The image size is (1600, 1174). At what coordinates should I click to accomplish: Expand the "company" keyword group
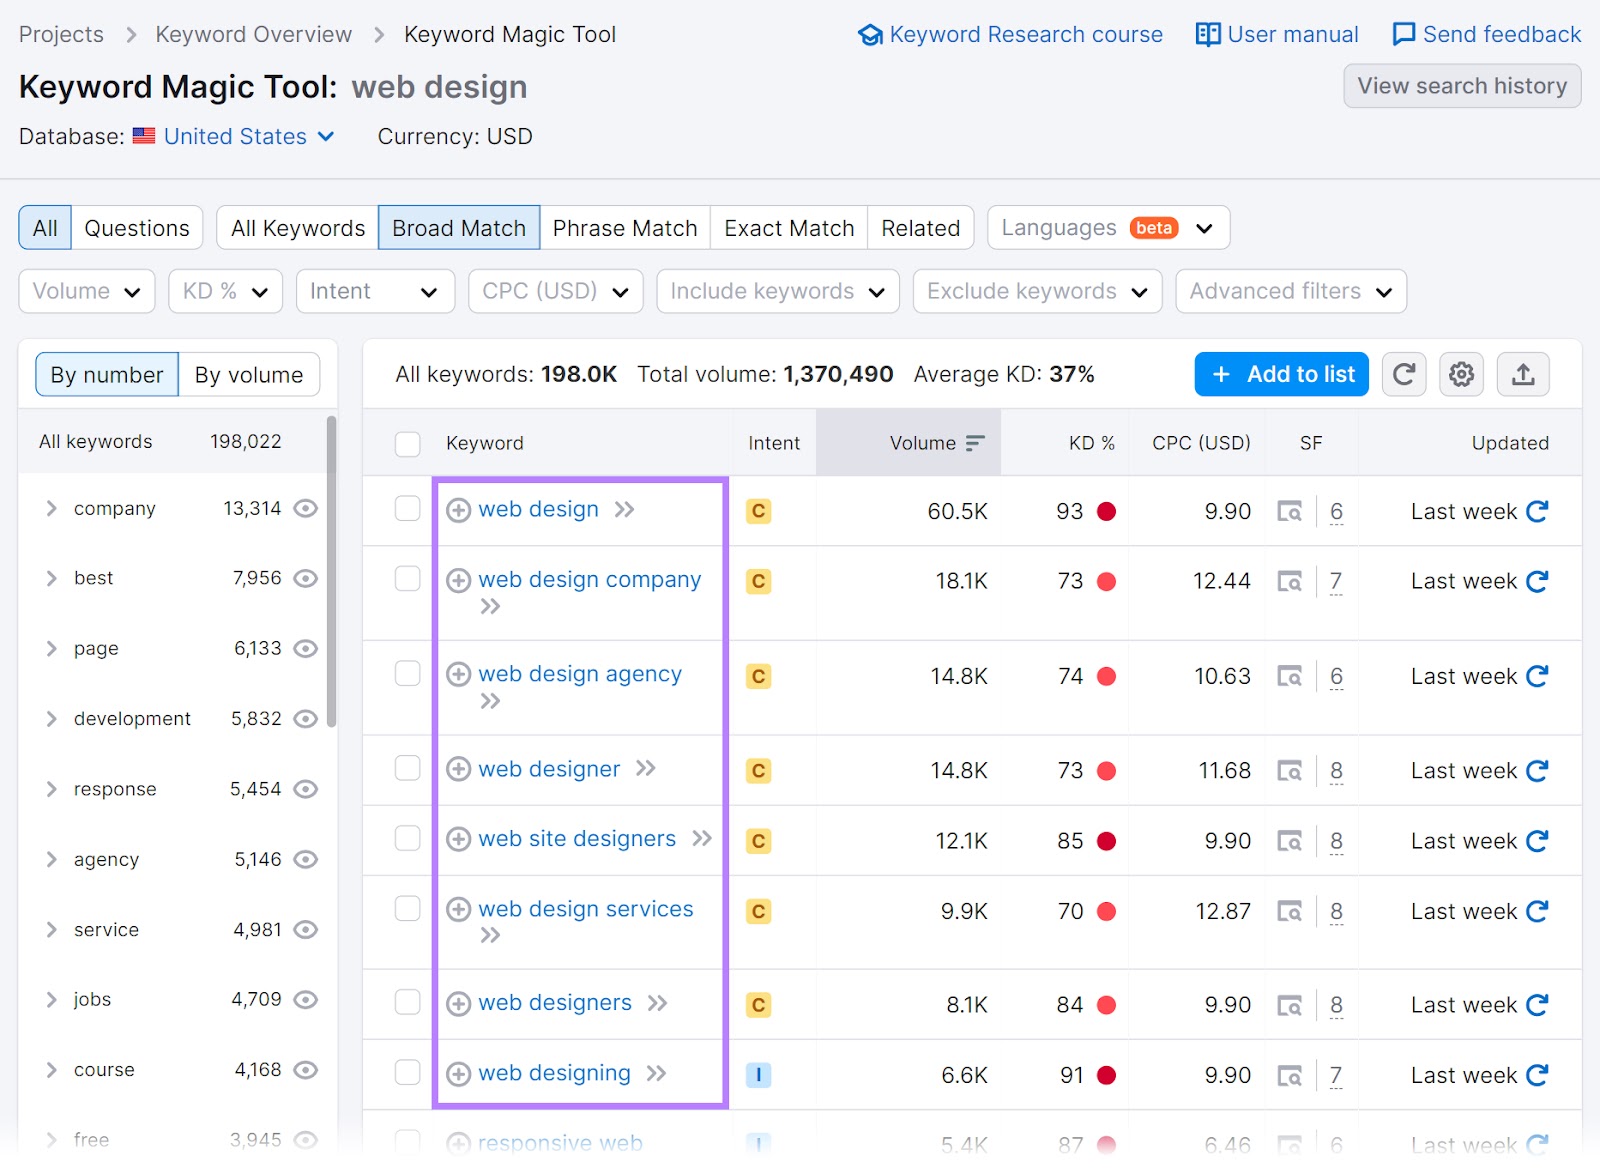pyautogui.click(x=51, y=508)
